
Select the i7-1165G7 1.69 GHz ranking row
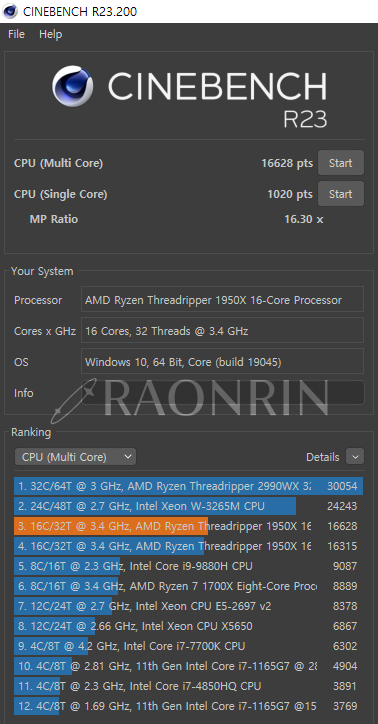click(188, 706)
